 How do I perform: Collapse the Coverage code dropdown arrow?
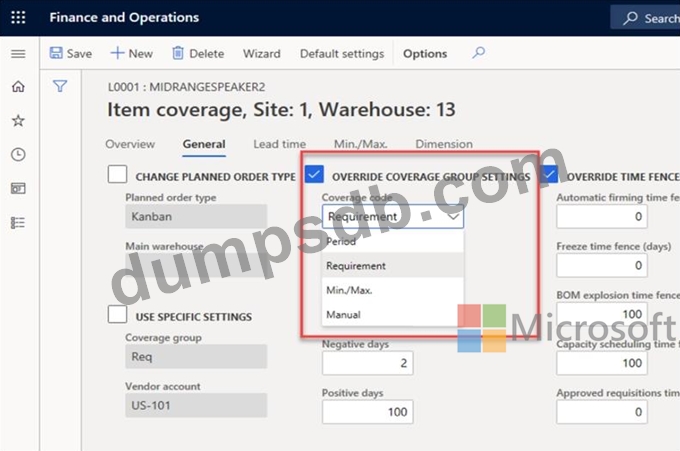click(454, 216)
